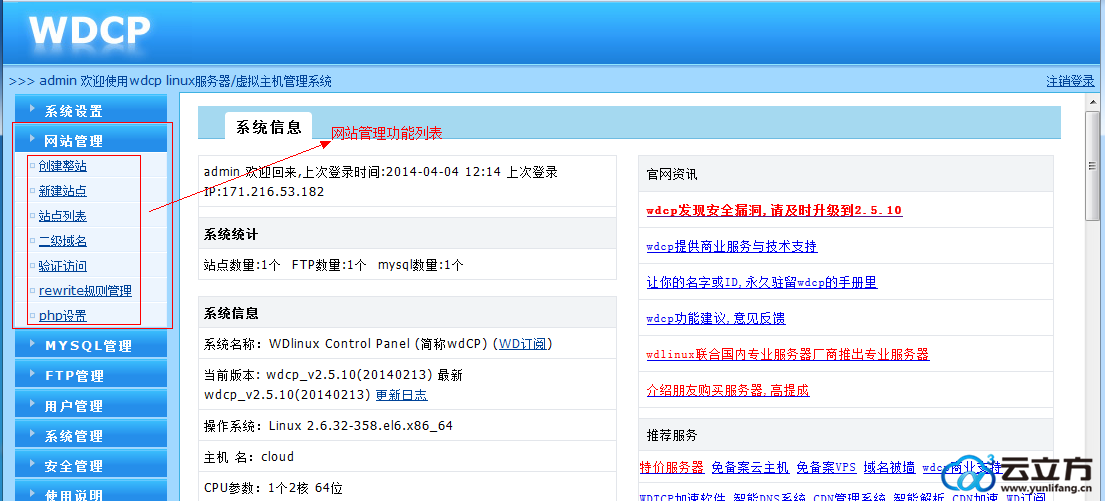
Task: Open the WD订阅 link
Action: point(523,344)
